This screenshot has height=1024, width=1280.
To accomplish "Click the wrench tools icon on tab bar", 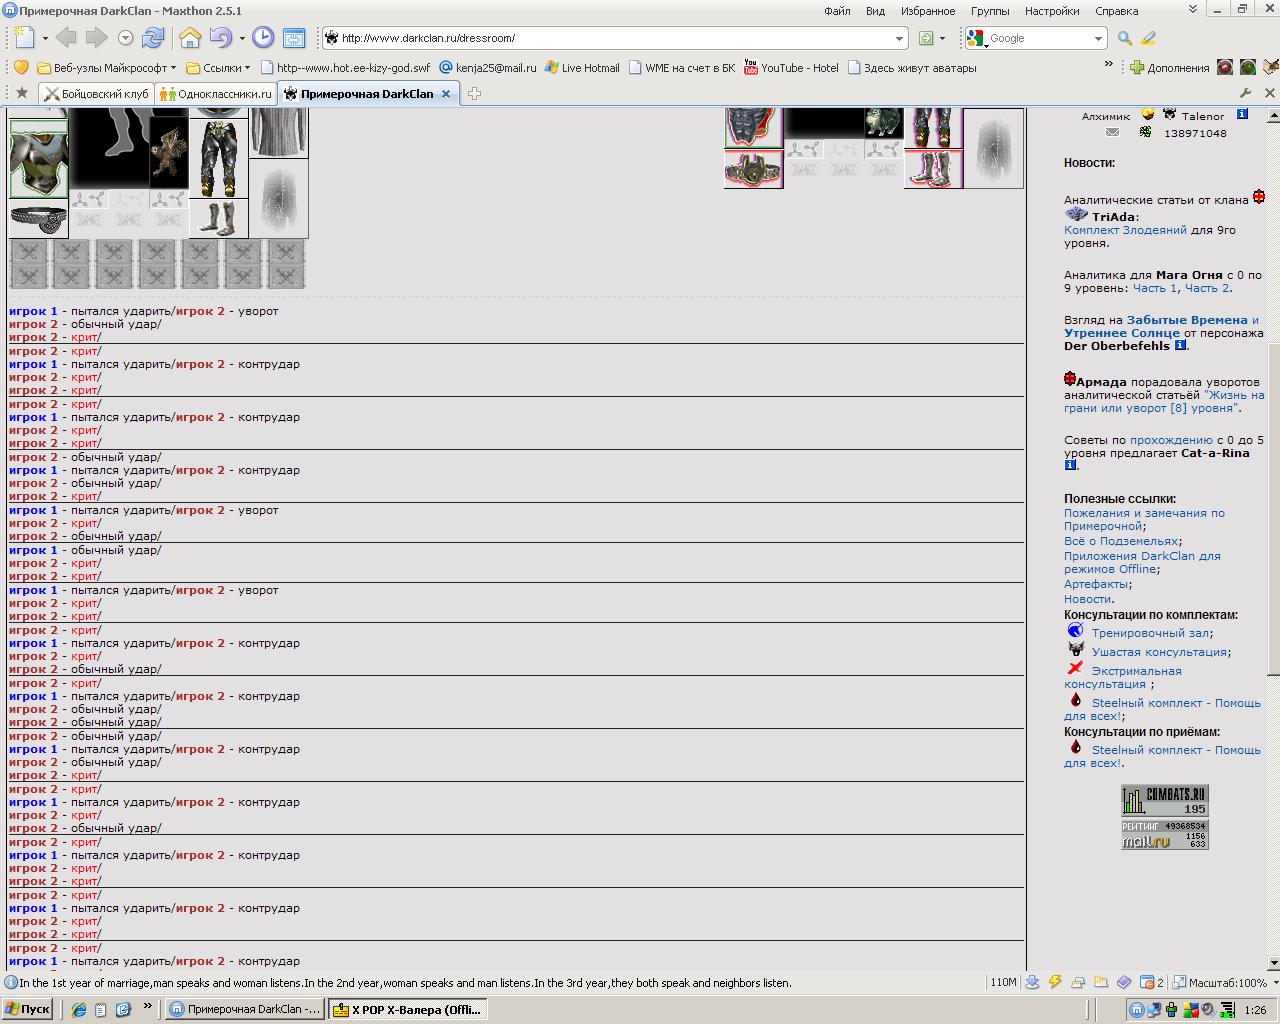I will (x=1246, y=93).
